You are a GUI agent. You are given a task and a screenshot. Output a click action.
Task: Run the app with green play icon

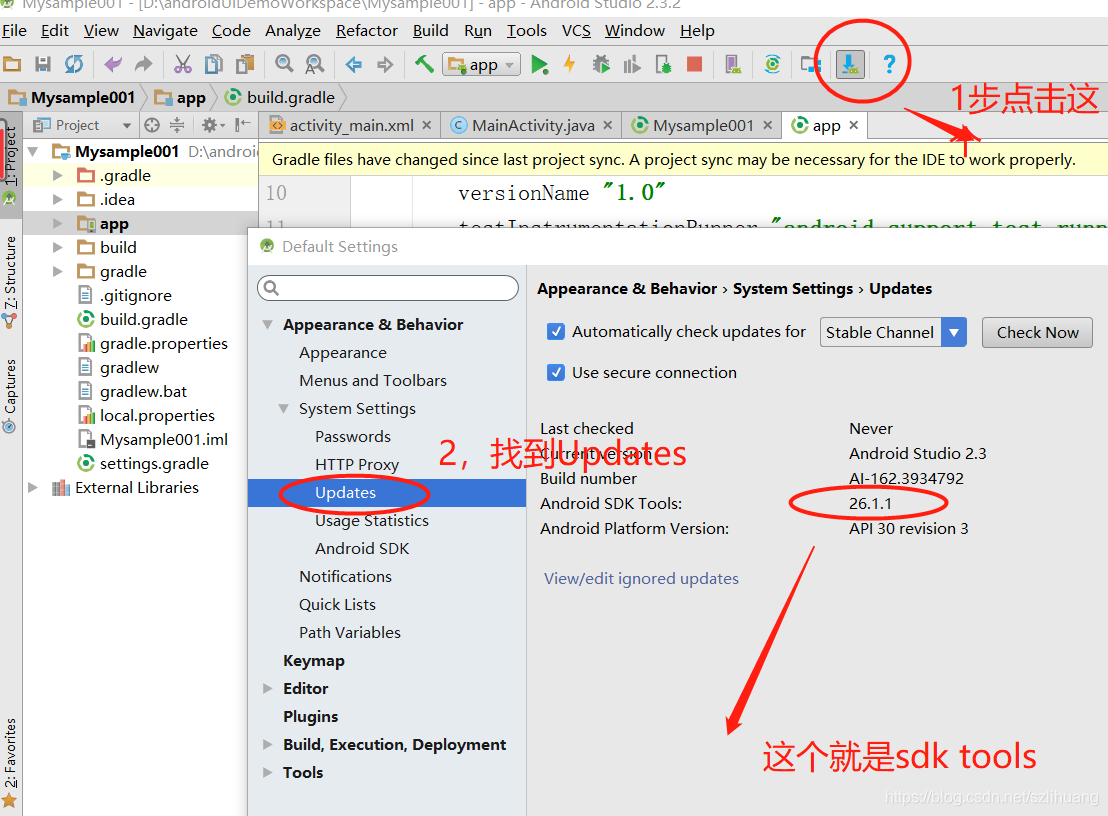(x=539, y=65)
